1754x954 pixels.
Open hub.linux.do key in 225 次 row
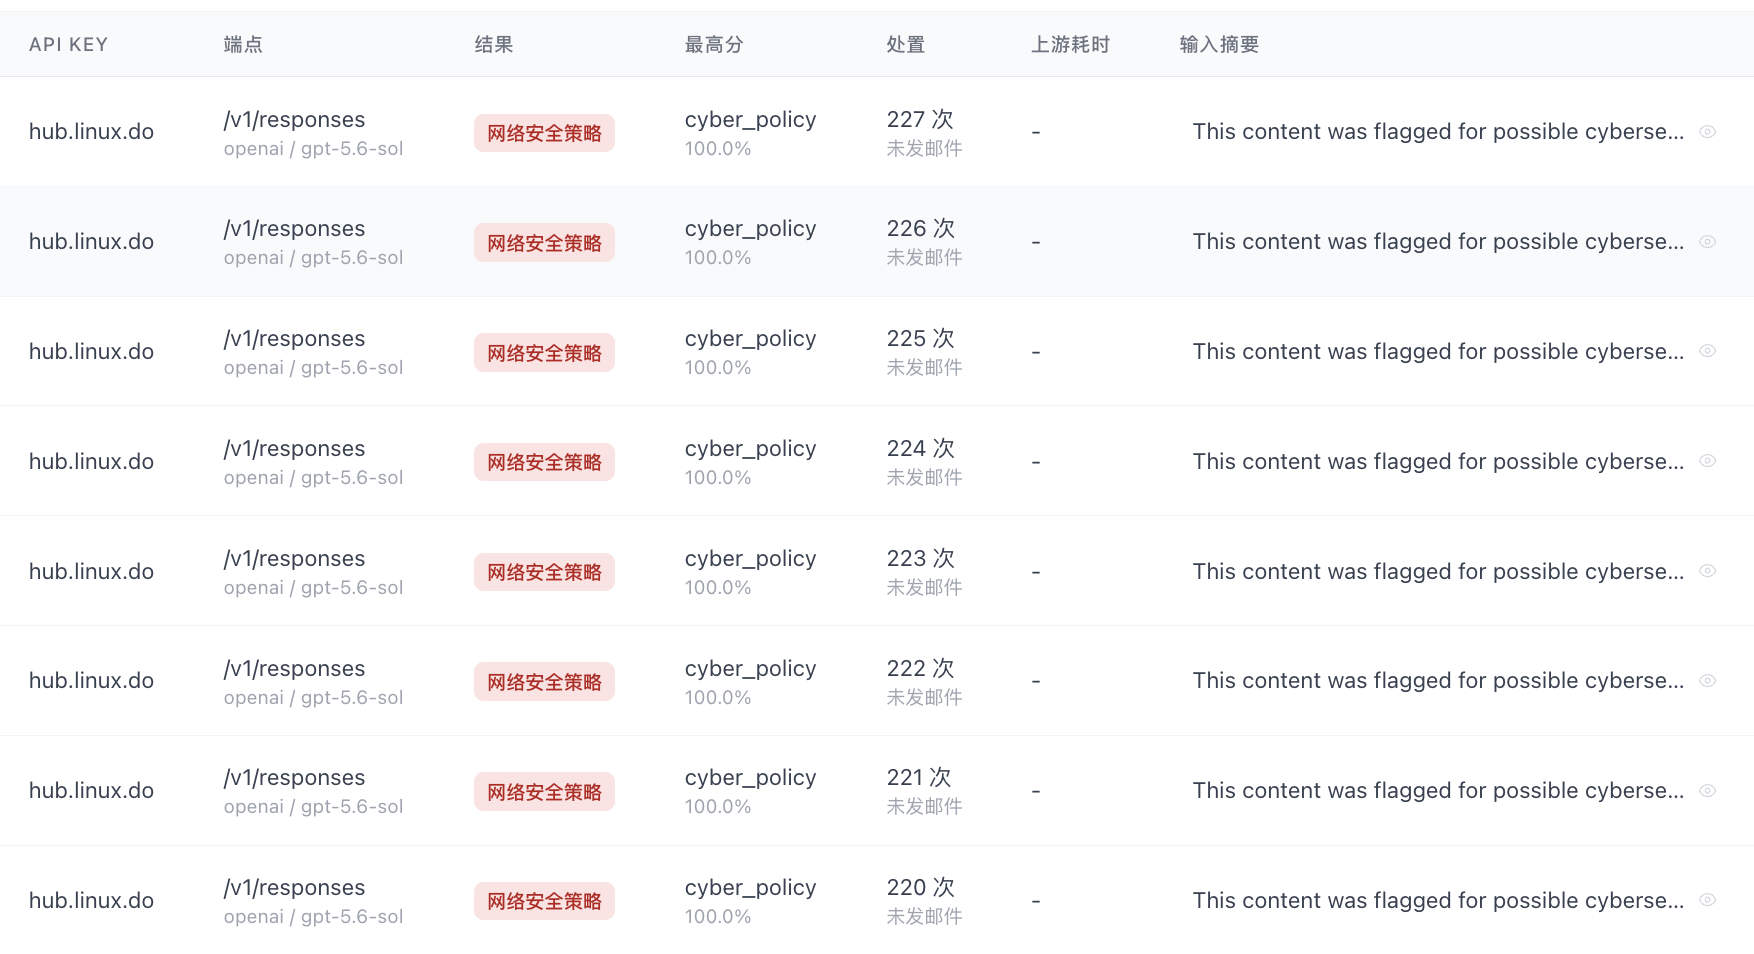click(91, 352)
